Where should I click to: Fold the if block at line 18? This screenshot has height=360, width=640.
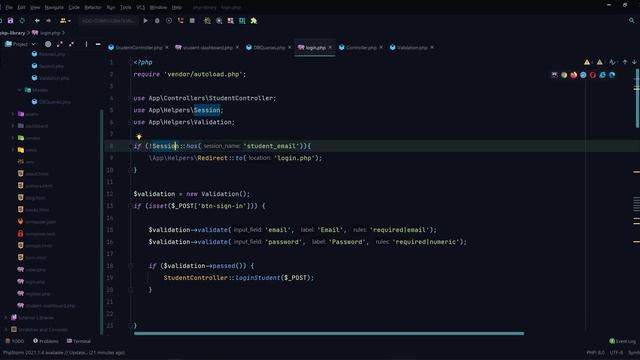[131, 266]
